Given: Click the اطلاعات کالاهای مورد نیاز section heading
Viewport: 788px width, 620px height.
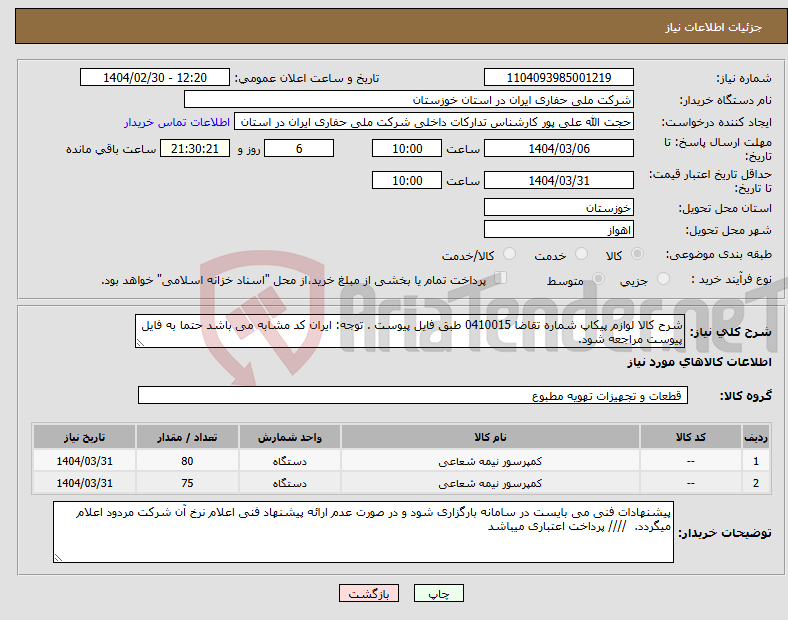Looking at the screenshot, I should coord(699,362).
